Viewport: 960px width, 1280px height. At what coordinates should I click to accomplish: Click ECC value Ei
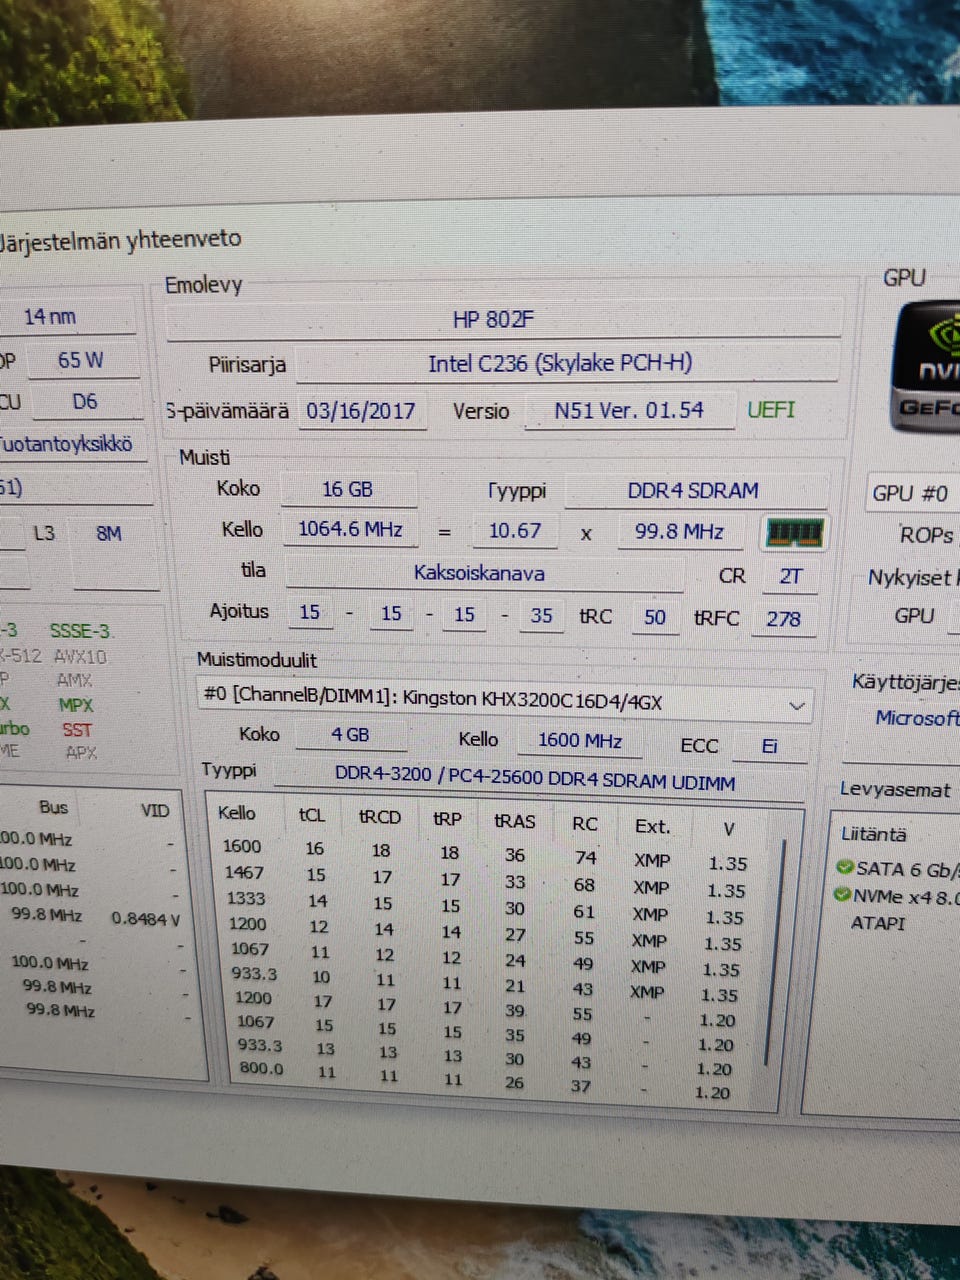(770, 746)
